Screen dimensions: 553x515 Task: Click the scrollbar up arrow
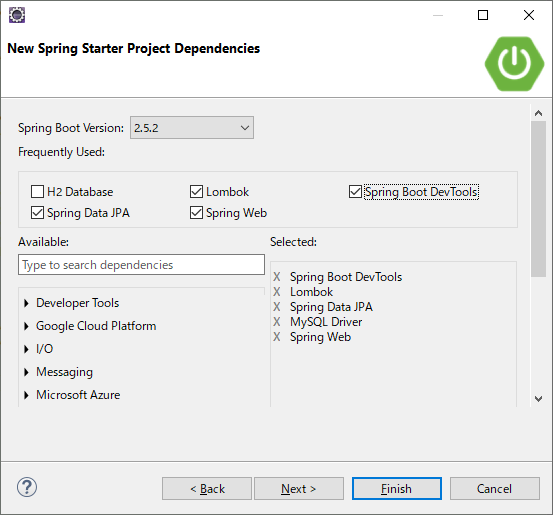tap(538, 113)
